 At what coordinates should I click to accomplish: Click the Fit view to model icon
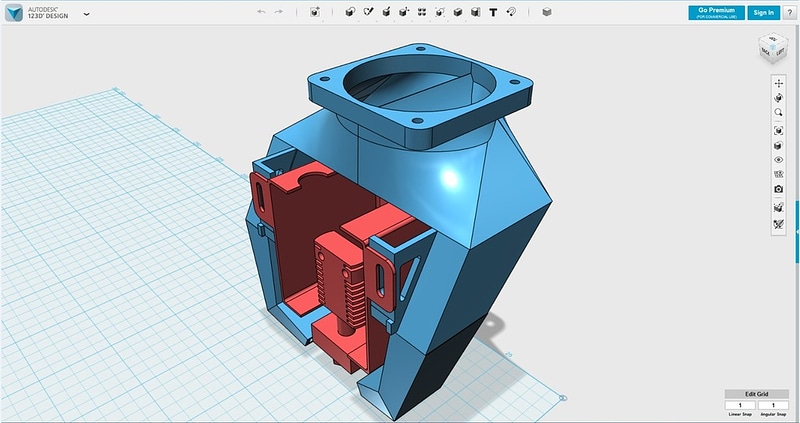pyautogui.click(x=779, y=131)
